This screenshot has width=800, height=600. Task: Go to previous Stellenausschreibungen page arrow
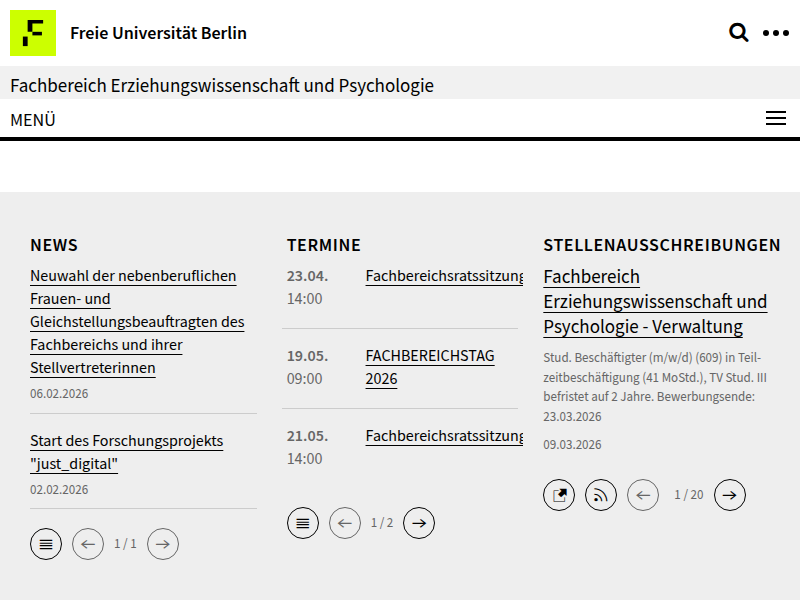click(643, 495)
